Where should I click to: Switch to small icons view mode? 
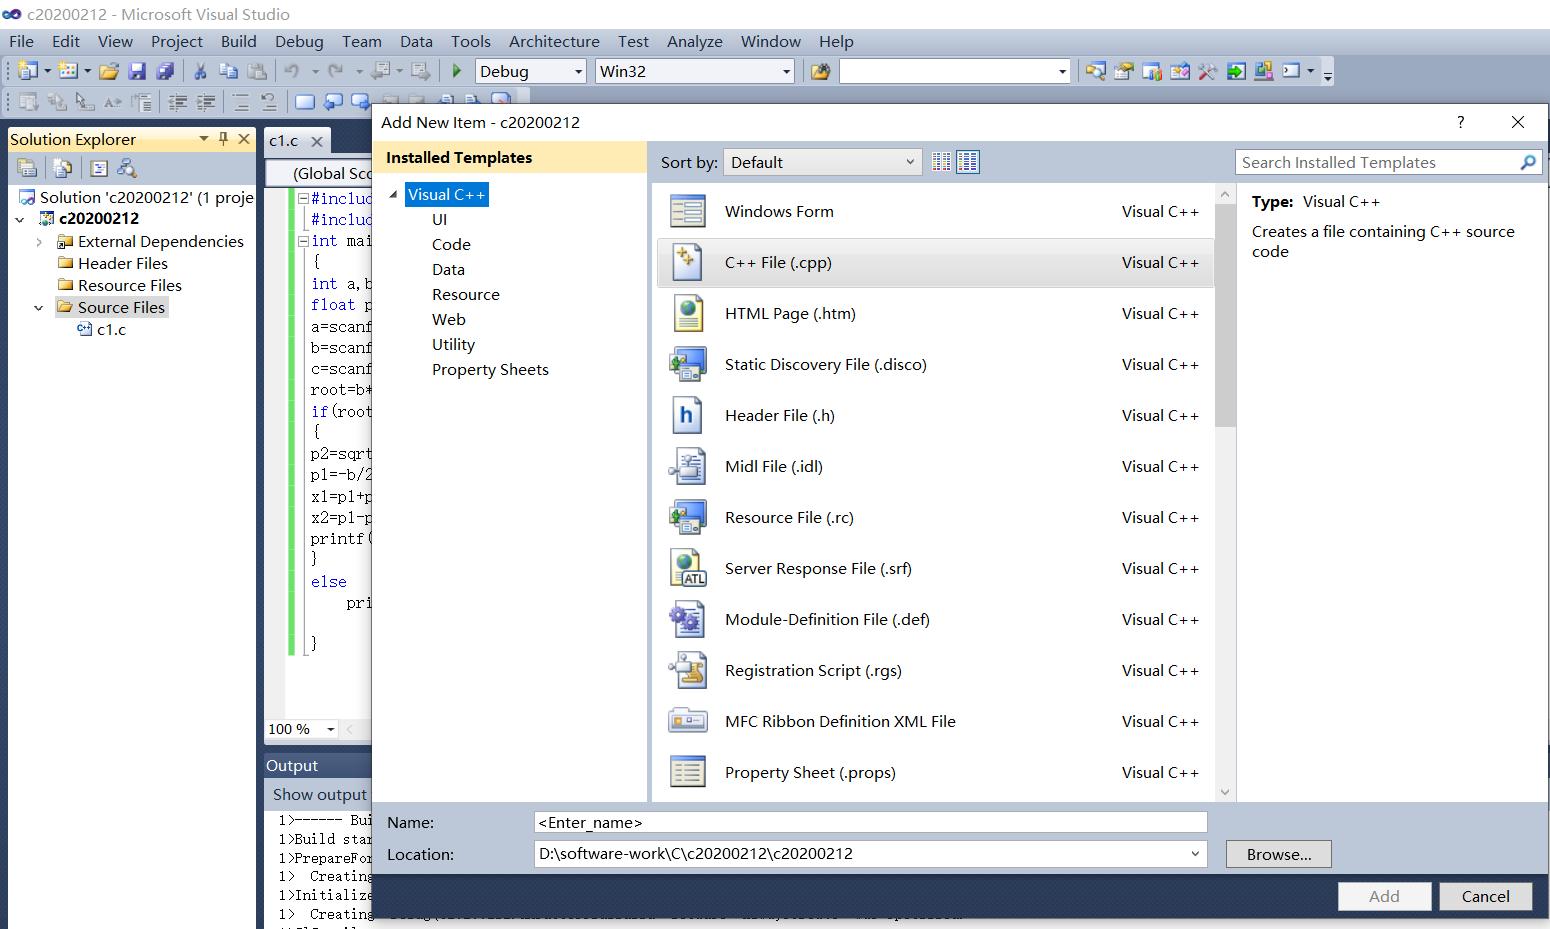point(940,161)
